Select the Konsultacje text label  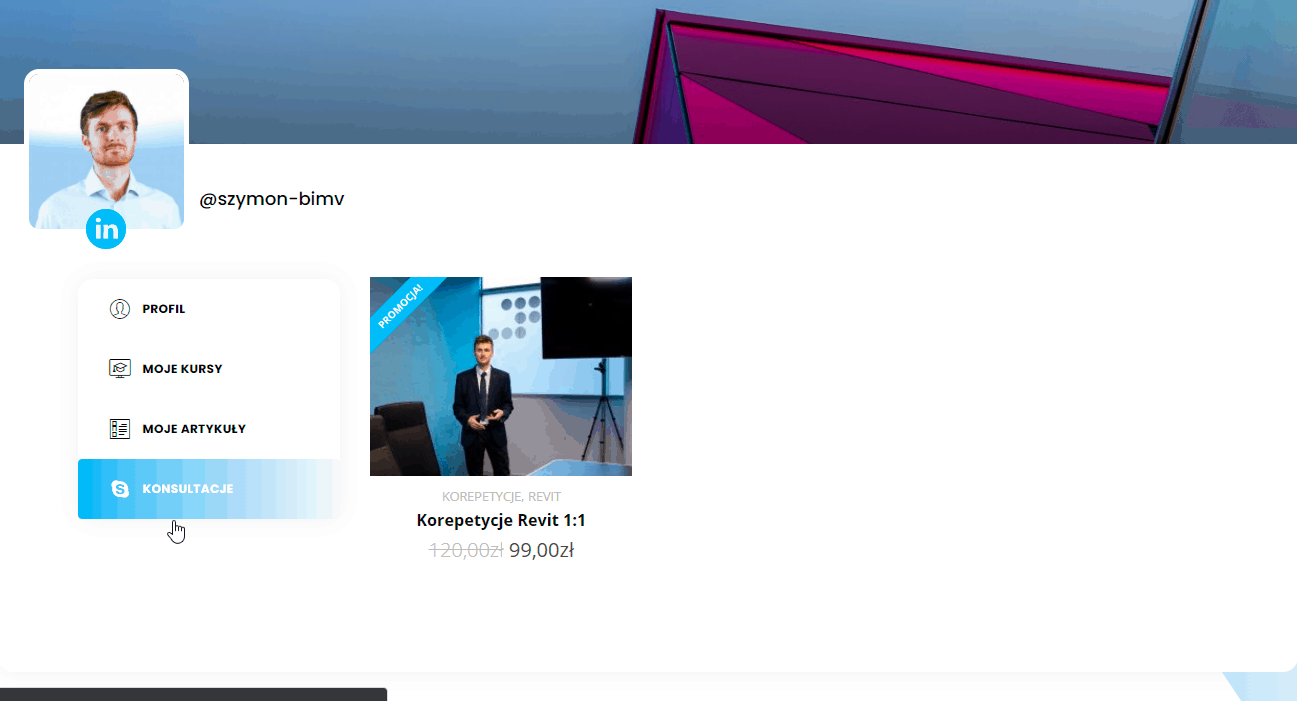(188, 489)
